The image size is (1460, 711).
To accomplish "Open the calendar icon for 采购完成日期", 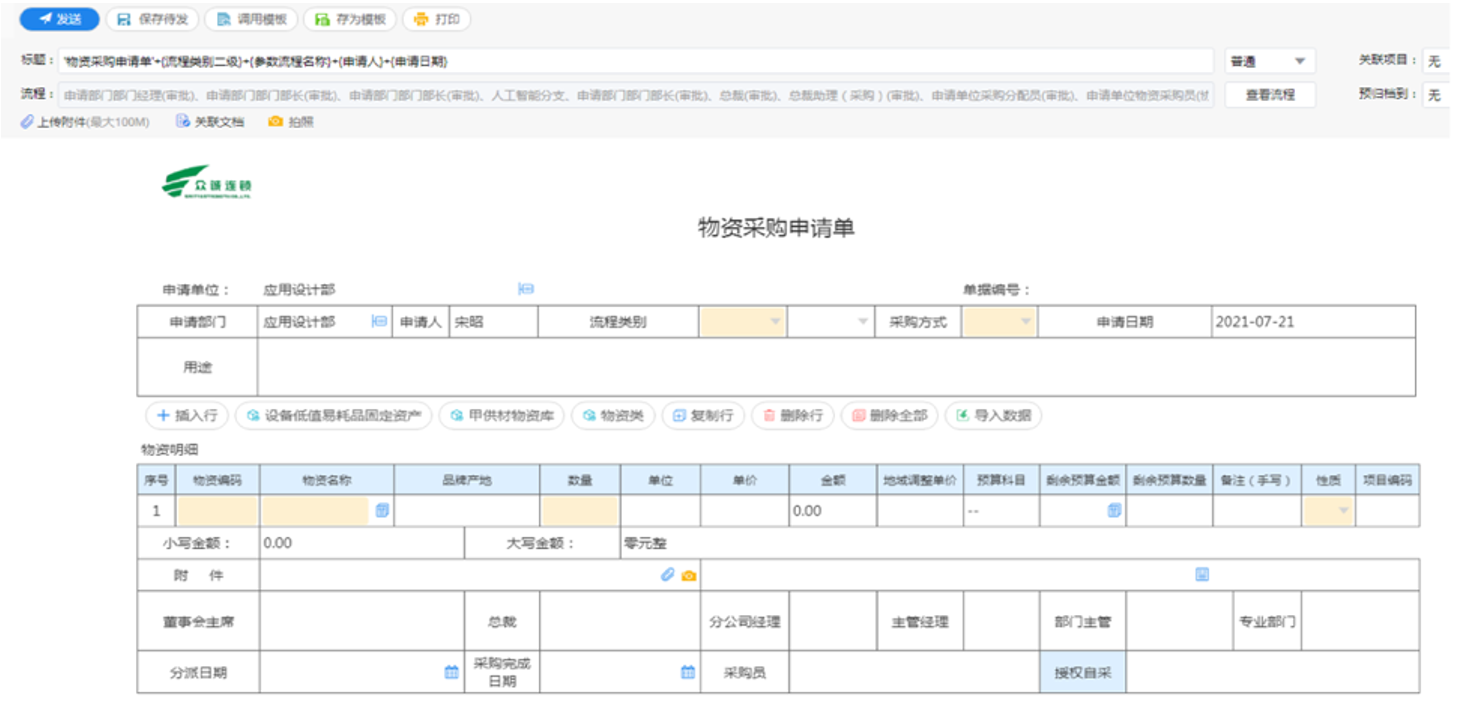I will [688, 672].
